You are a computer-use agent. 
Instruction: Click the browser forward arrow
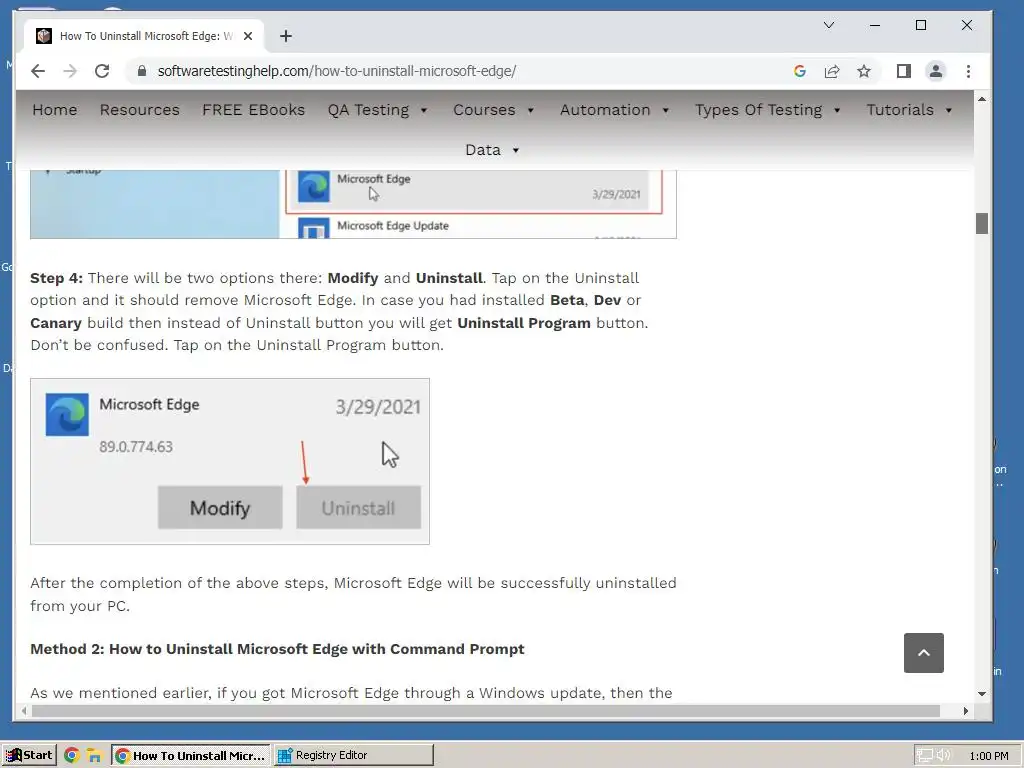pos(70,71)
